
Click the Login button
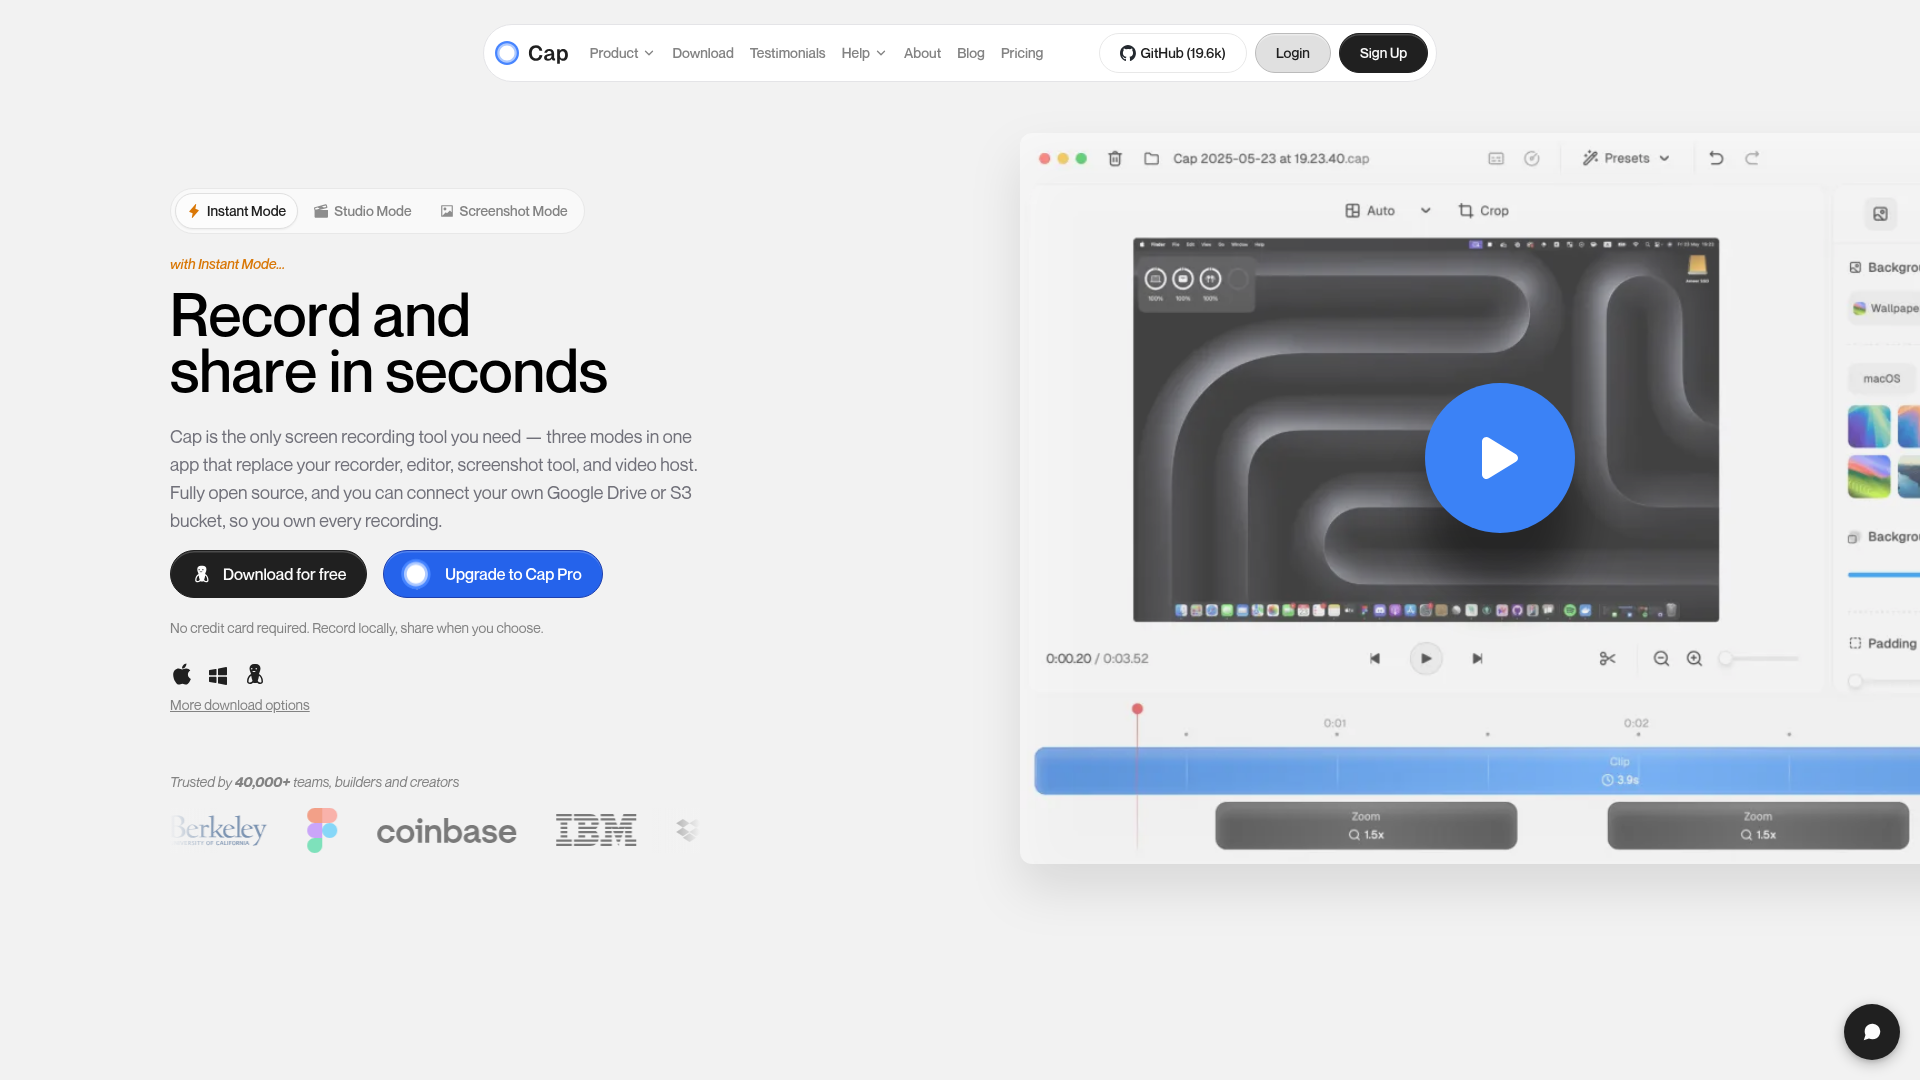pyautogui.click(x=1293, y=53)
